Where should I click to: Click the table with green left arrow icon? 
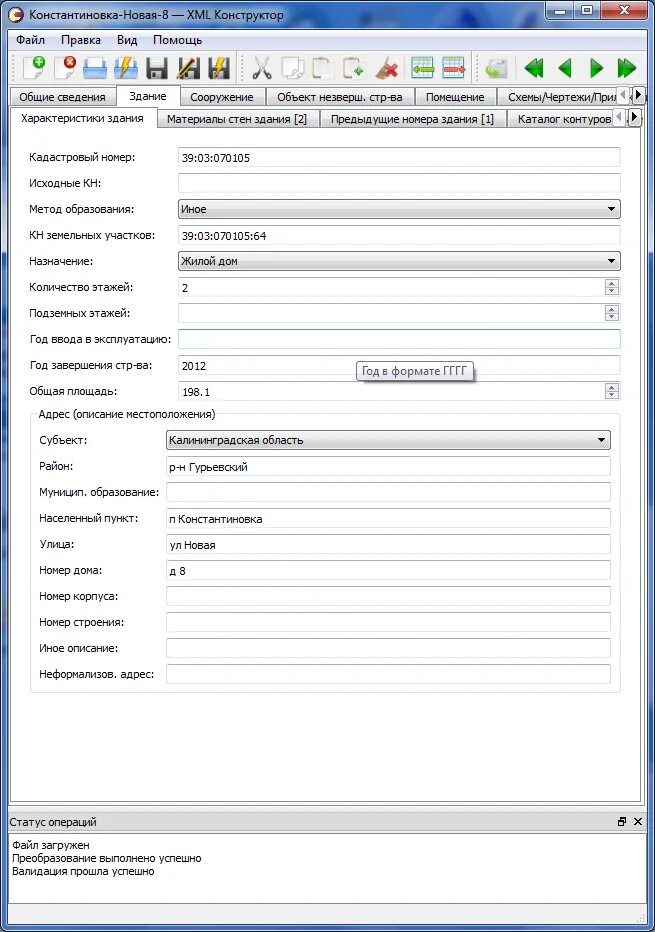tap(422, 68)
